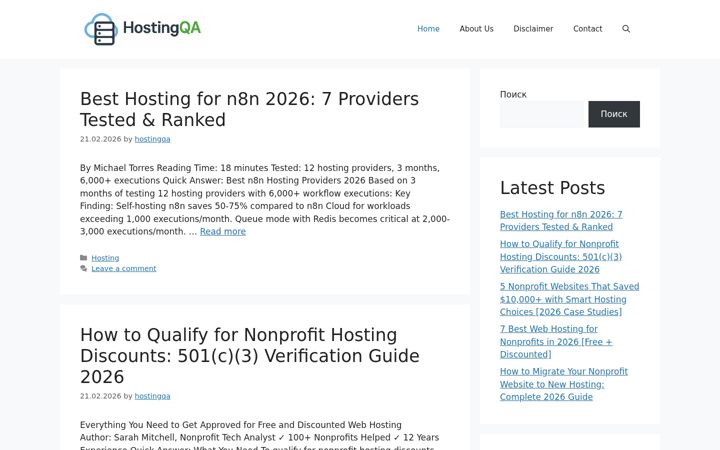720x450 pixels.
Task: Open the Disclaimer menu item
Action: pos(533,29)
